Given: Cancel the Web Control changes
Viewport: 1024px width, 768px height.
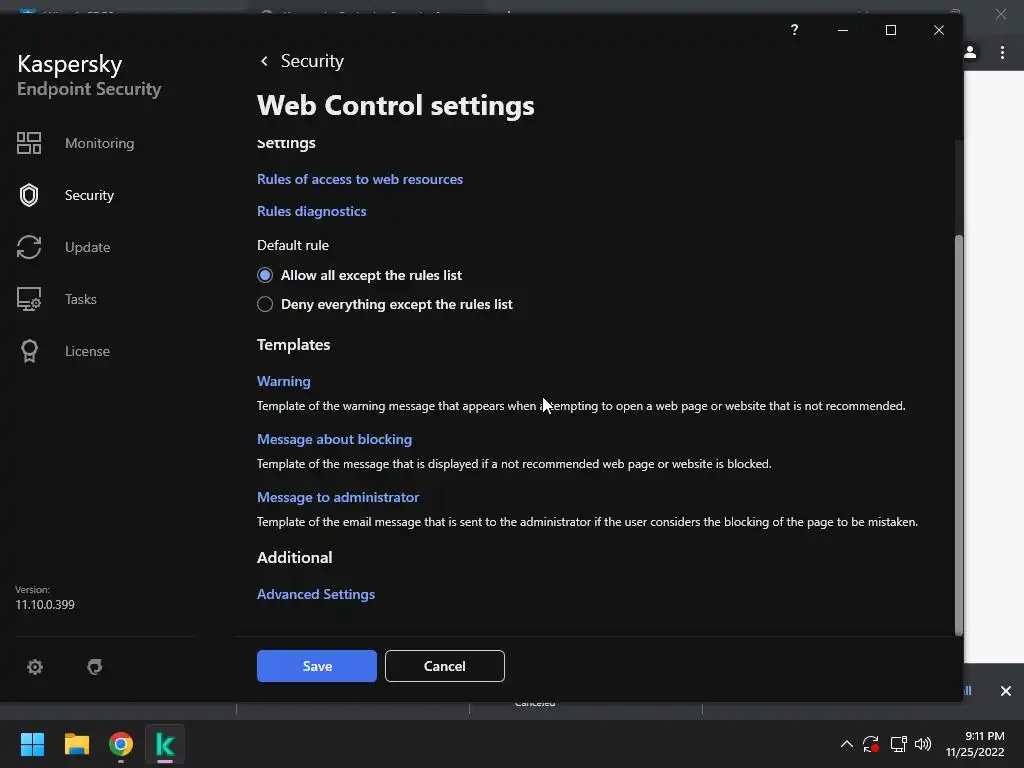Looking at the screenshot, I should point(445,666).
